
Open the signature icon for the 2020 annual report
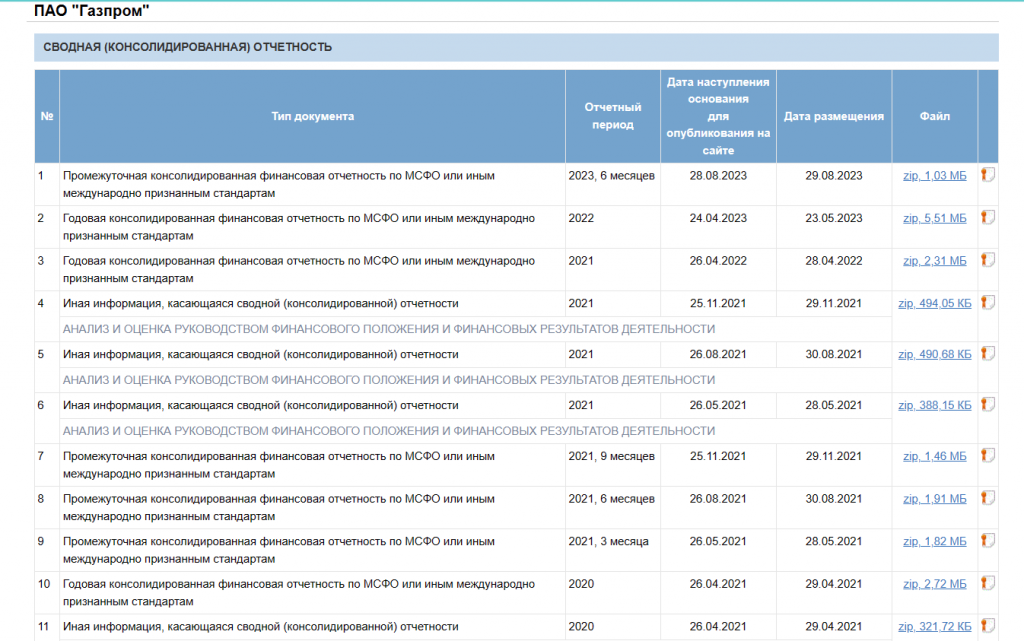[987, 583]
